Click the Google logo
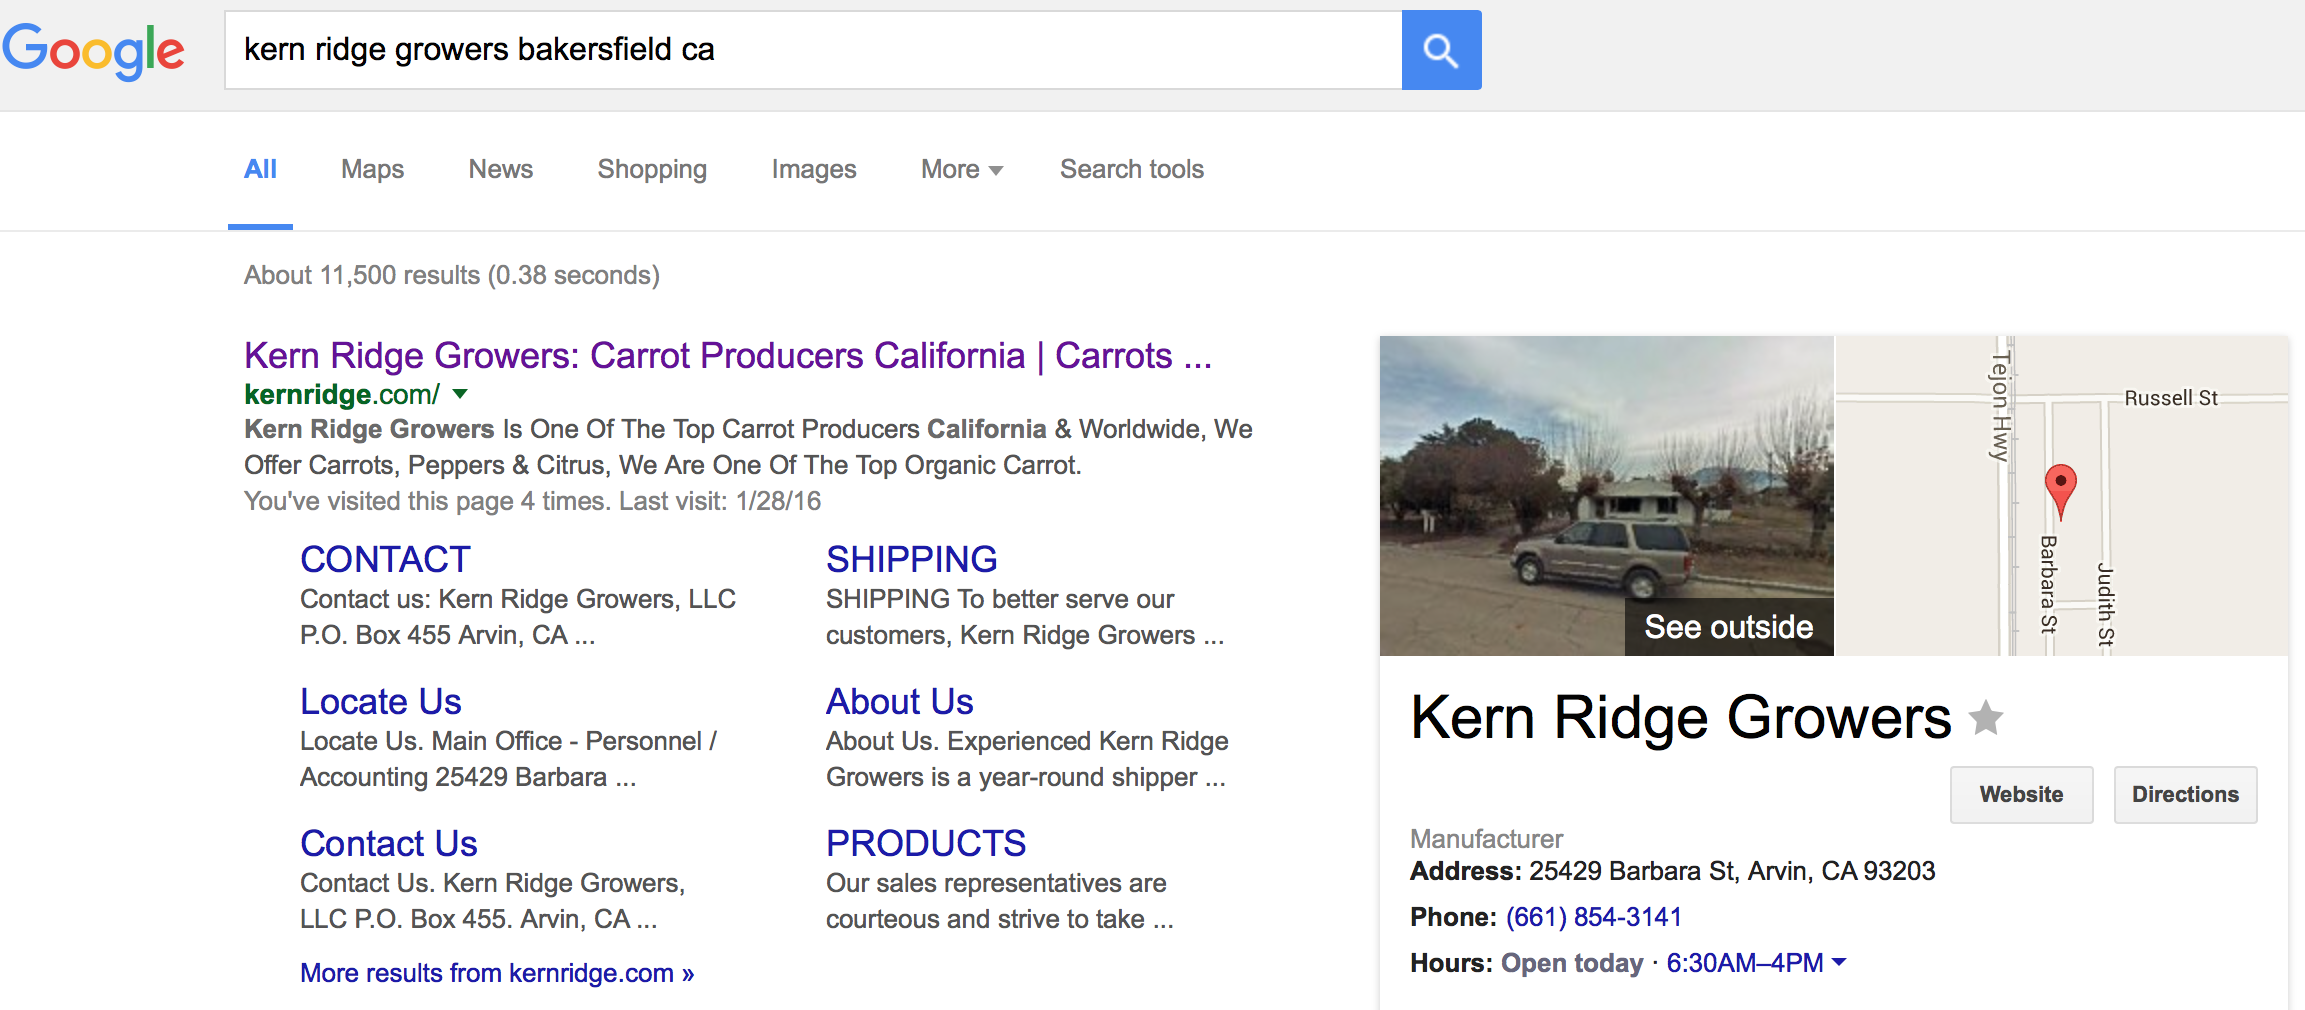The image size is (2305, 1010). [x=93, y=51]
